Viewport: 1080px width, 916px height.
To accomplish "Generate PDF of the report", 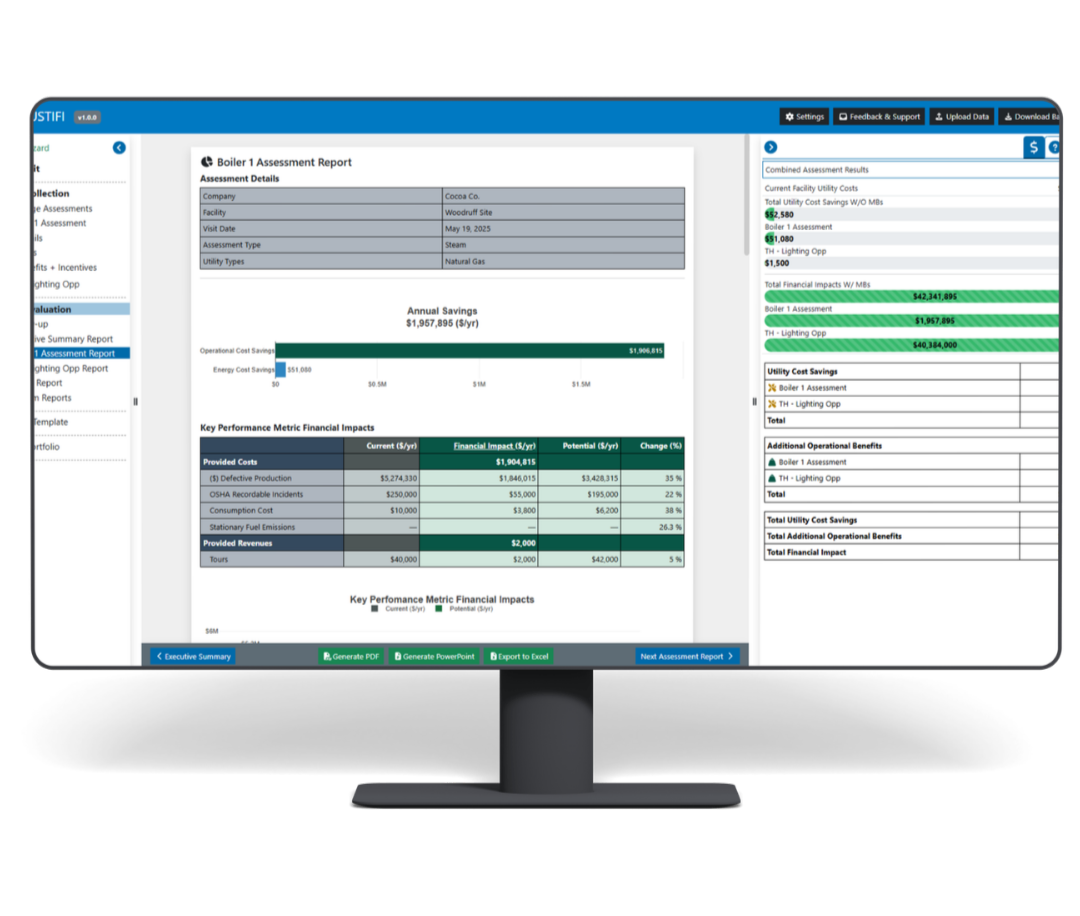I will tap(351, 656).
